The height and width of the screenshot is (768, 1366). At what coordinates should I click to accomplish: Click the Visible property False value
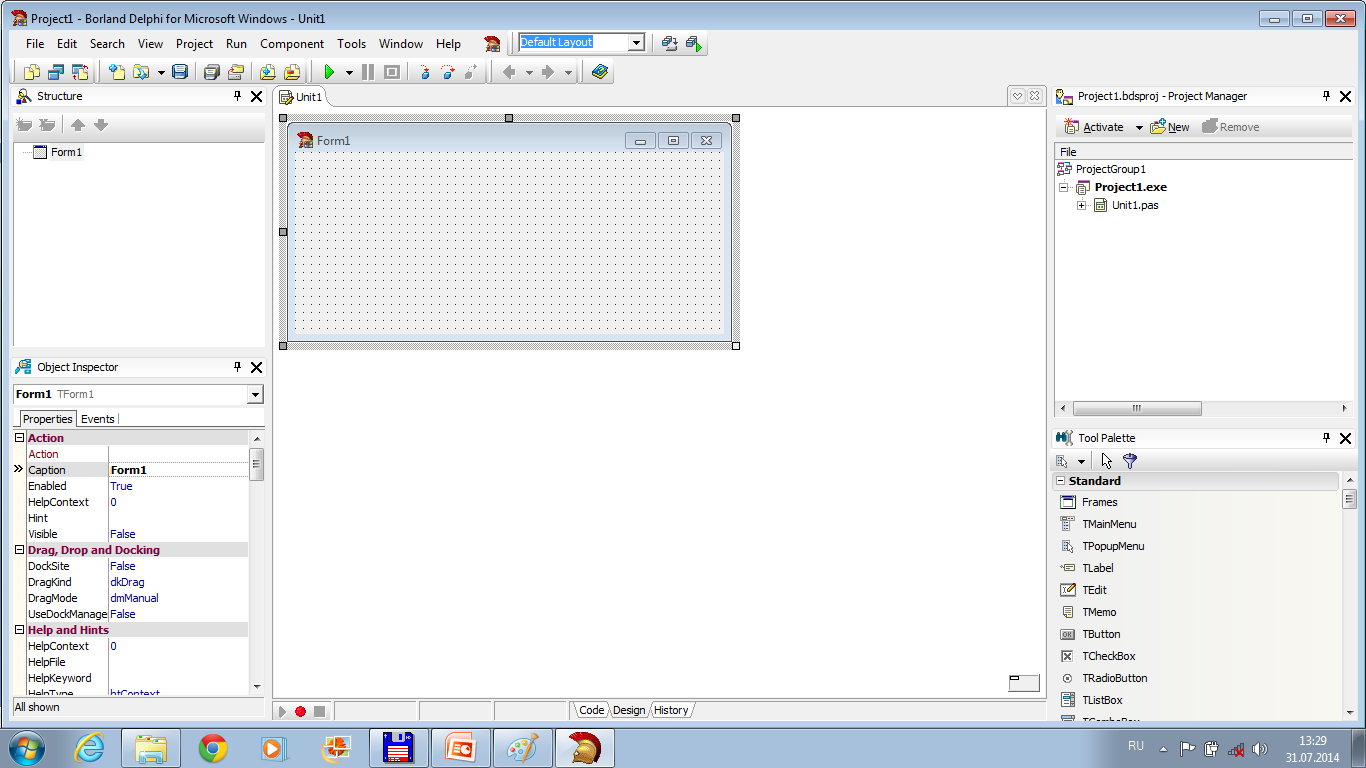point(179,534)
